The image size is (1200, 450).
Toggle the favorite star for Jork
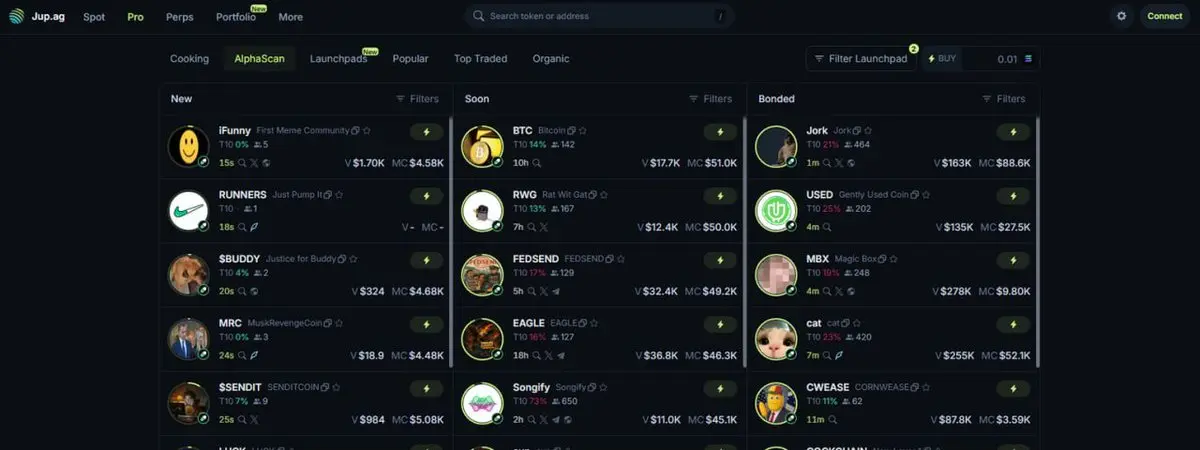click(868, 131)
